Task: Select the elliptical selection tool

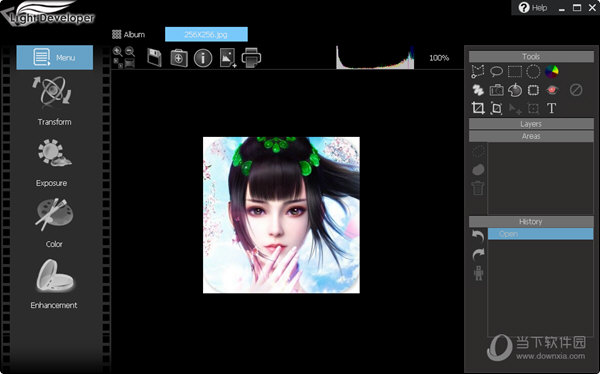Action: click(x=533, y=72)
